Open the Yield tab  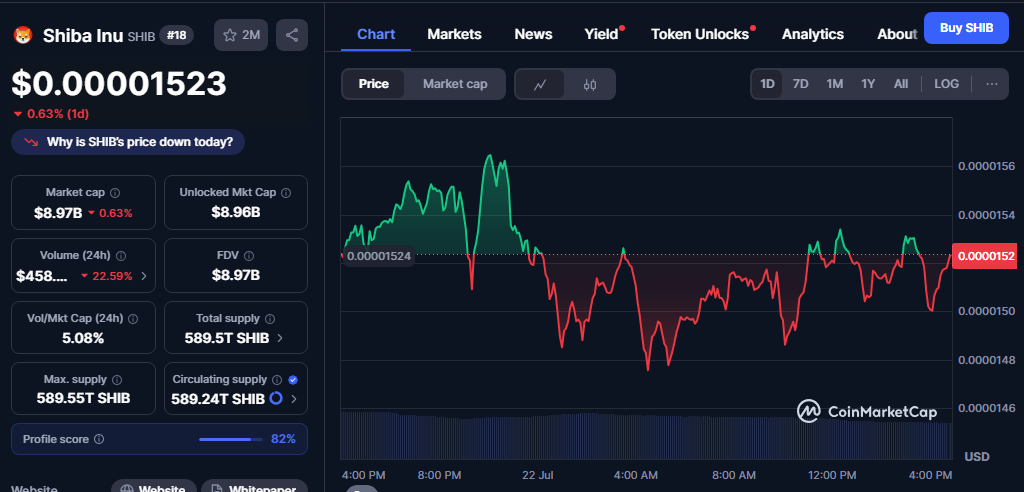[x=601, y=34]
